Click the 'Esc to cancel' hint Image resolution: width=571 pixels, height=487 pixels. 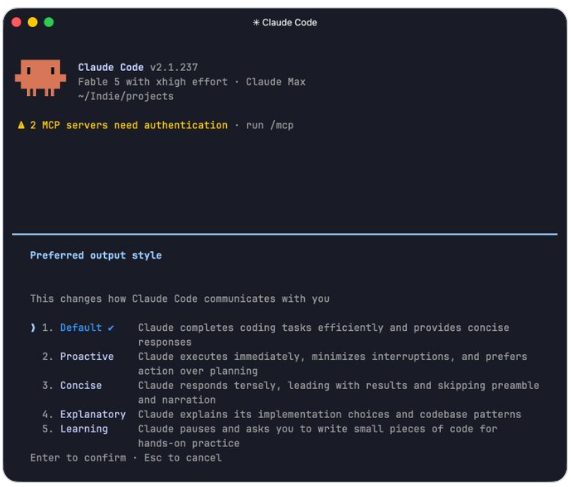tap(182, 458)
